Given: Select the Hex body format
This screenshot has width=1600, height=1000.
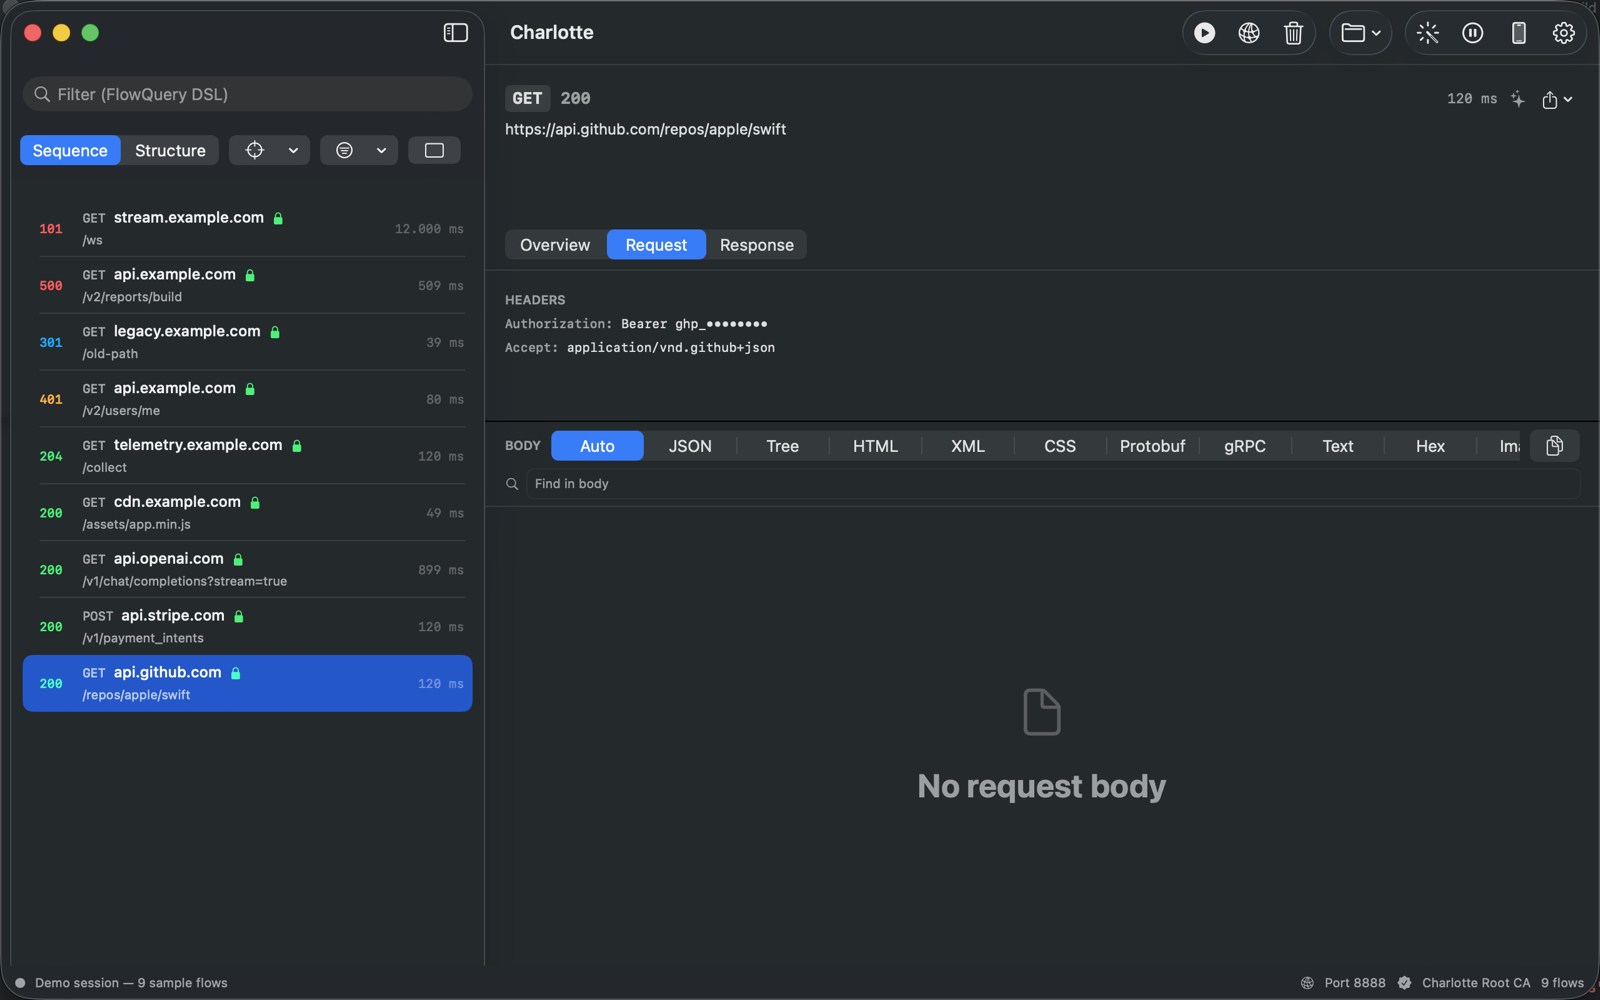Looking at the screenshot, I should [1430, 446].
